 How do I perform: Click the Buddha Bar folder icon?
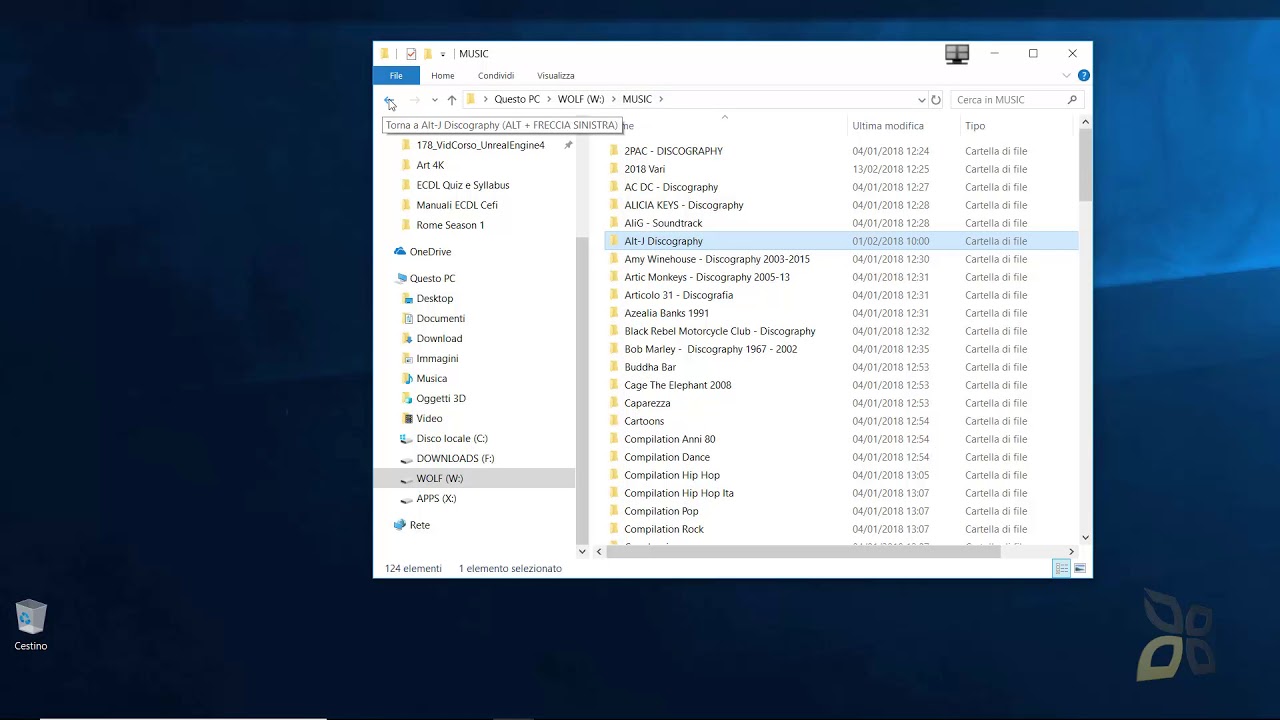[x=615, y=367]
